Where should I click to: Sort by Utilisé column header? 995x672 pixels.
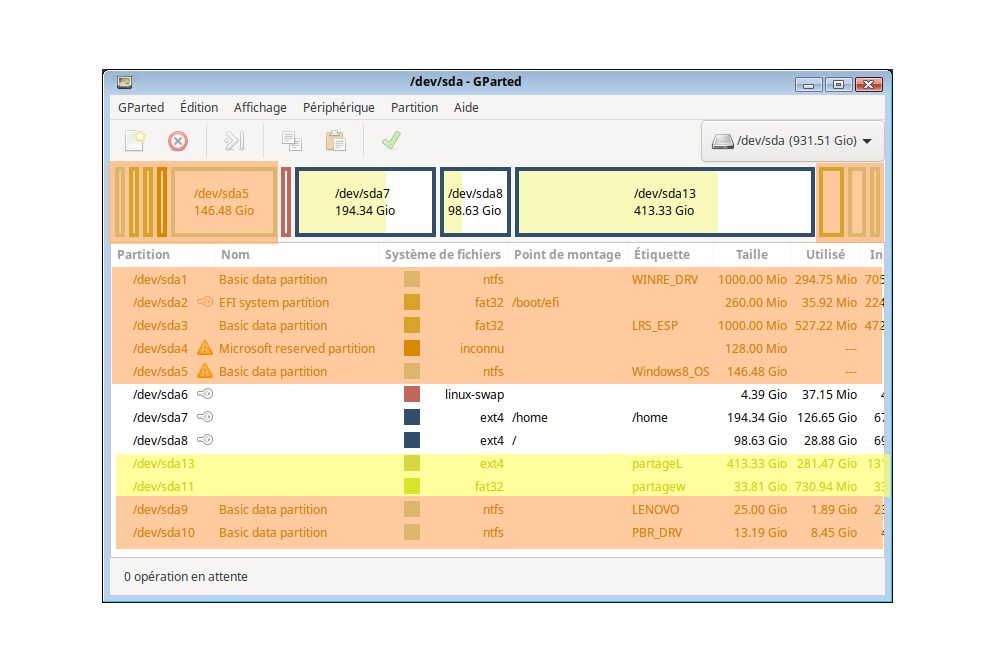tap(825, 254)
